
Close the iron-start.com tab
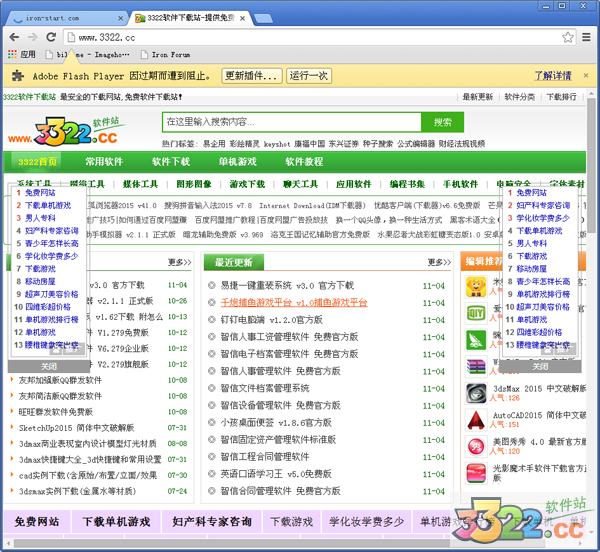121,18
